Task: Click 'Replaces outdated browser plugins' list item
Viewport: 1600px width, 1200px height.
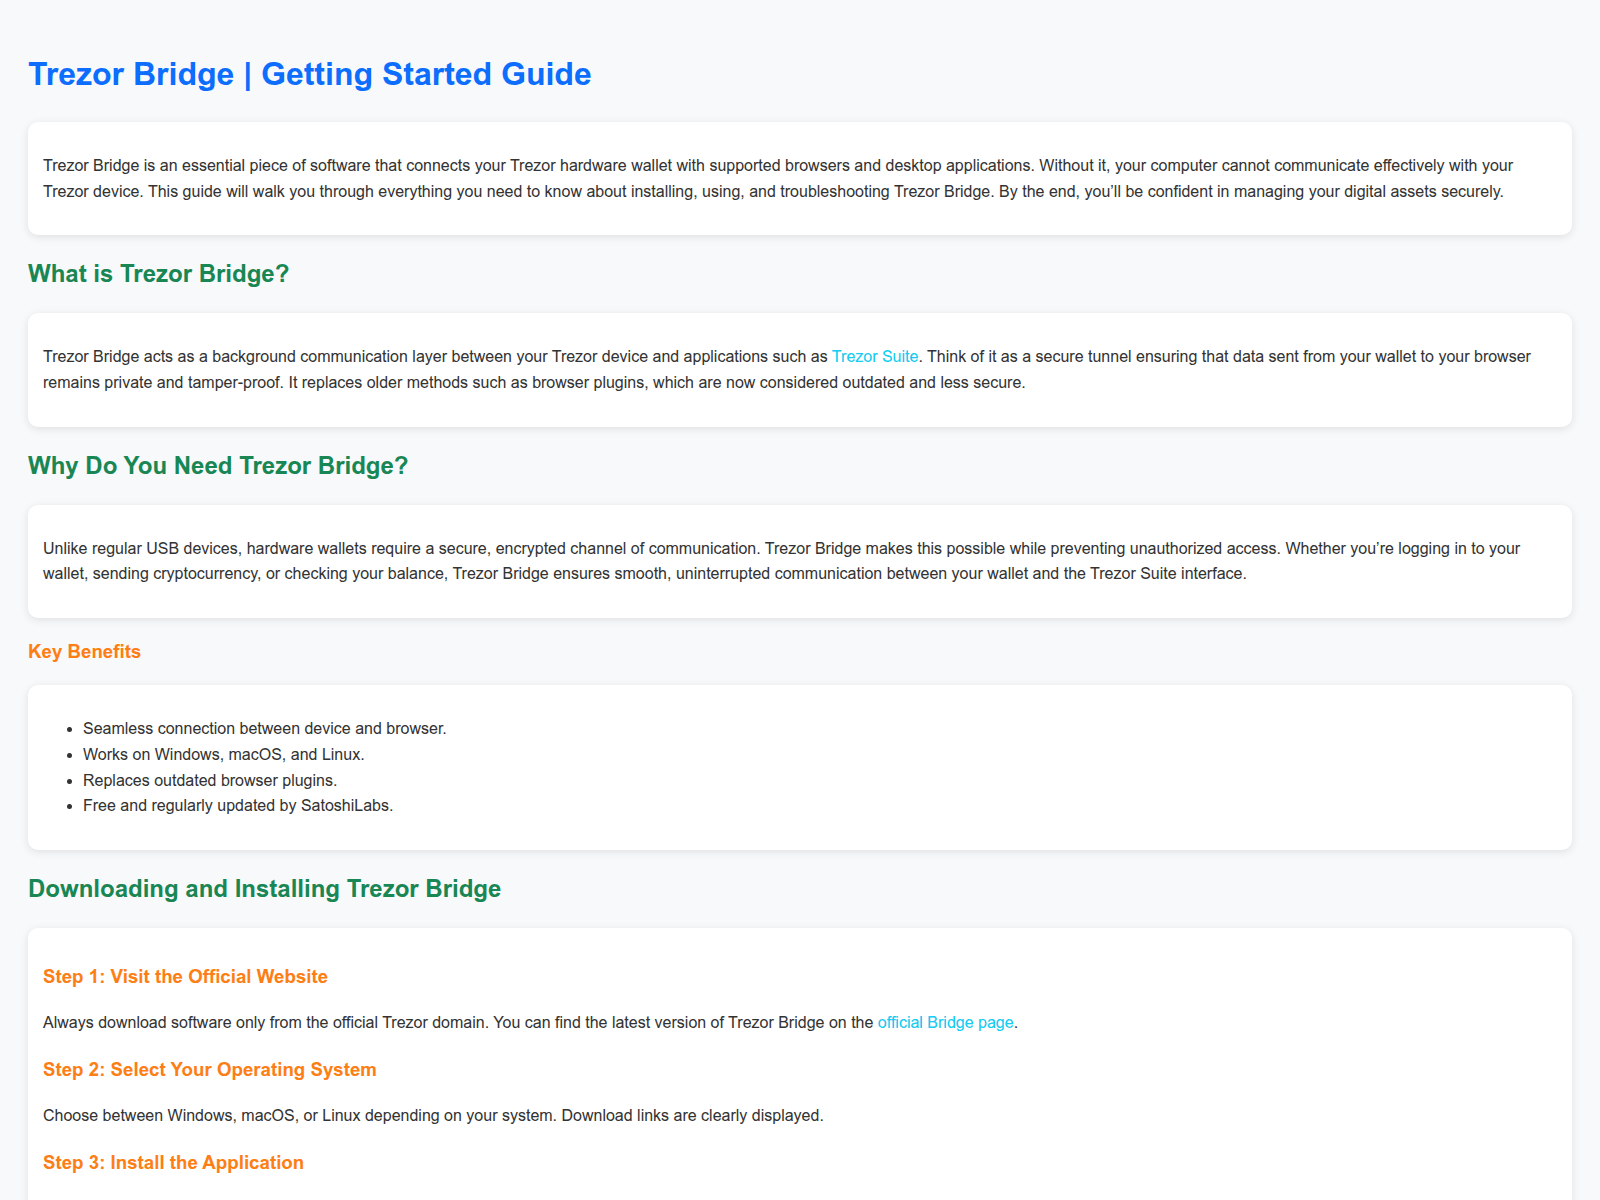Action: tap(209, 781)
